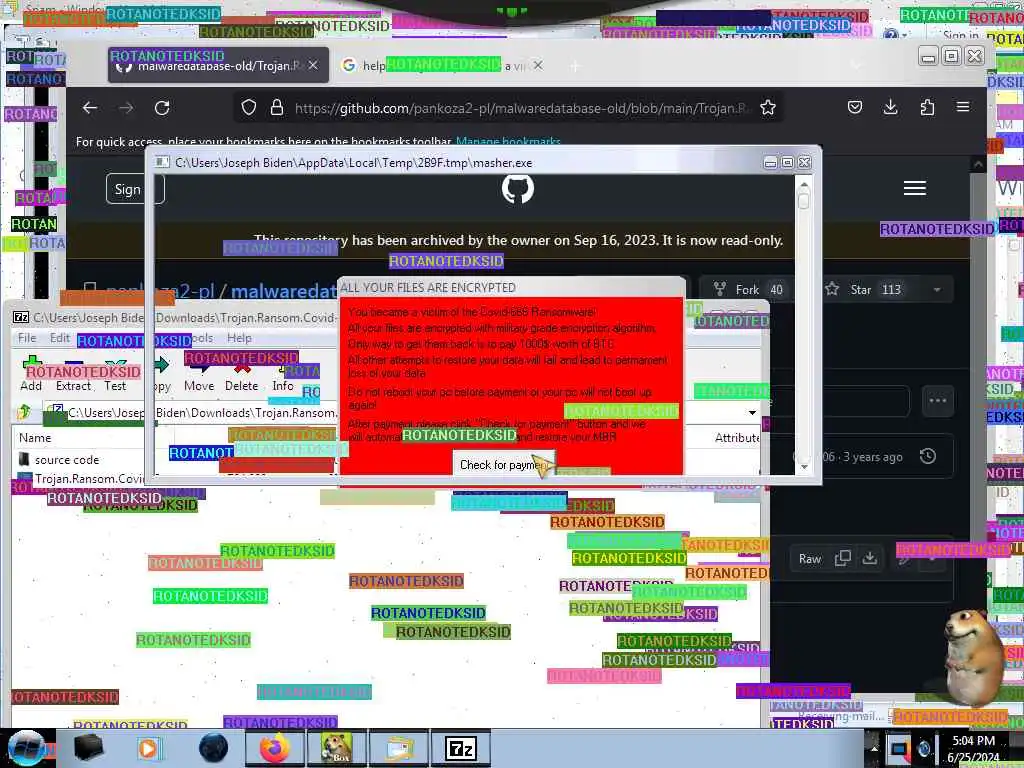Click 7-Zip Extract toolbar button
Image resolution: width=1024 pixels, height=768 pixels.
pyautogui.click(x=73, y=374)
